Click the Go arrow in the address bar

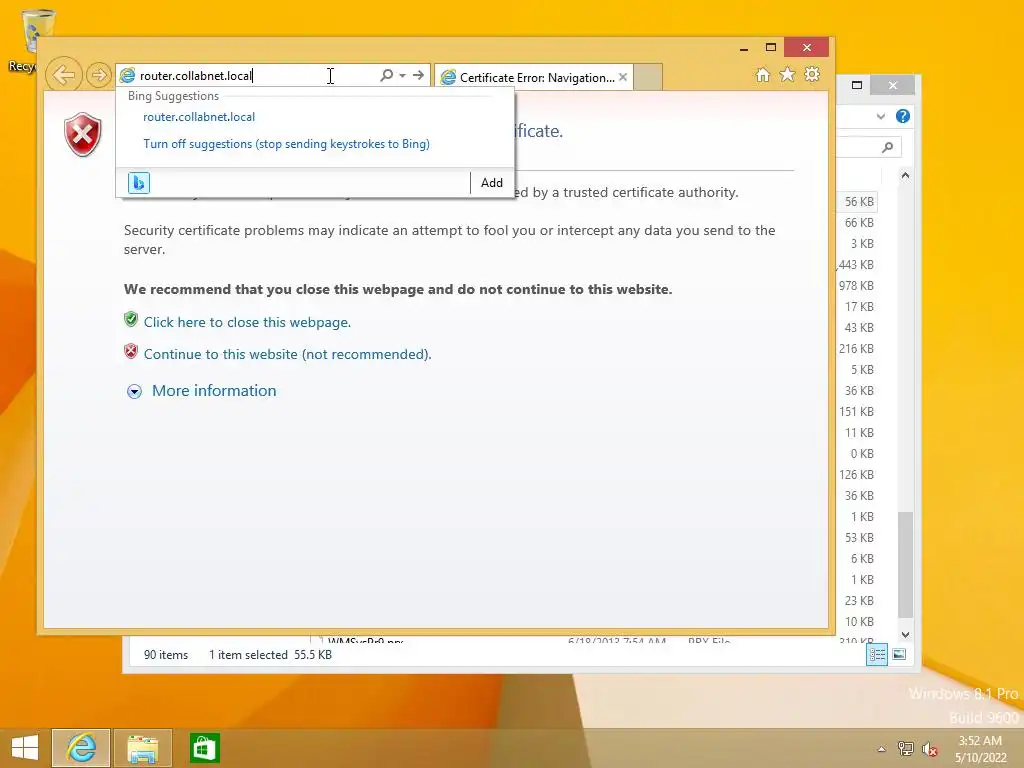pos(419,76)
